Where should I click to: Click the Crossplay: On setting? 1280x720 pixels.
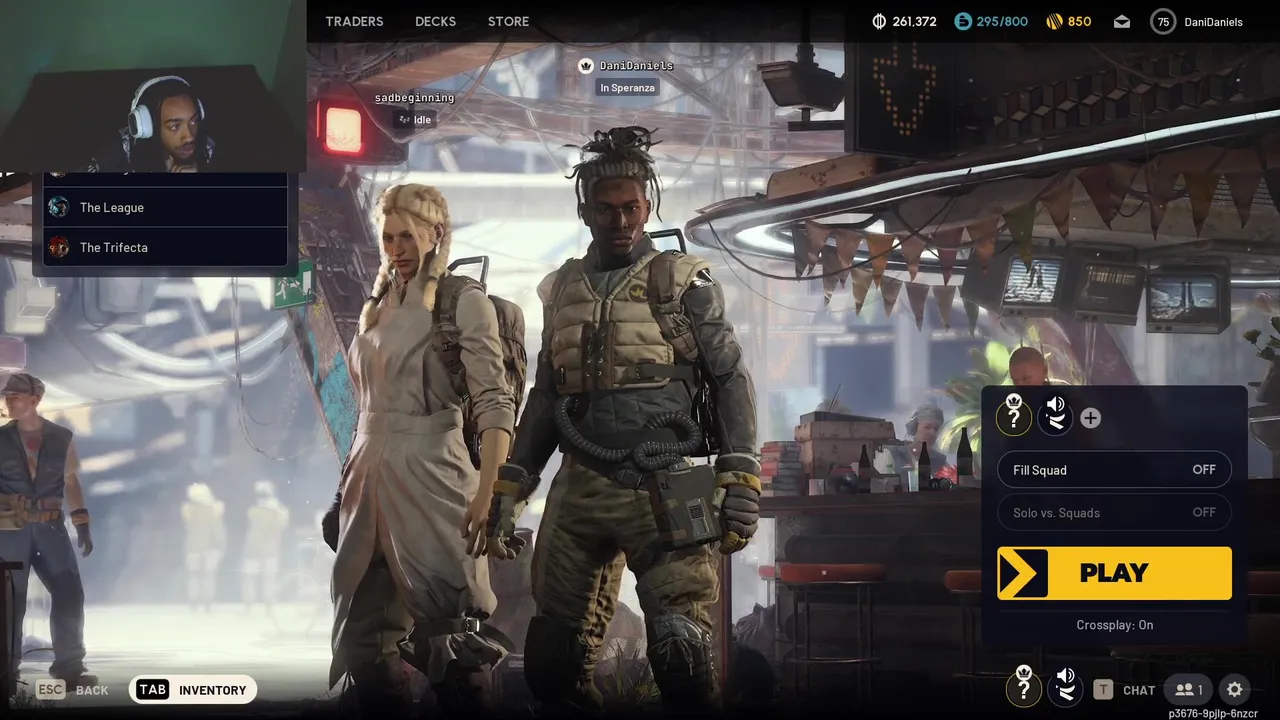pos(1114,625)
